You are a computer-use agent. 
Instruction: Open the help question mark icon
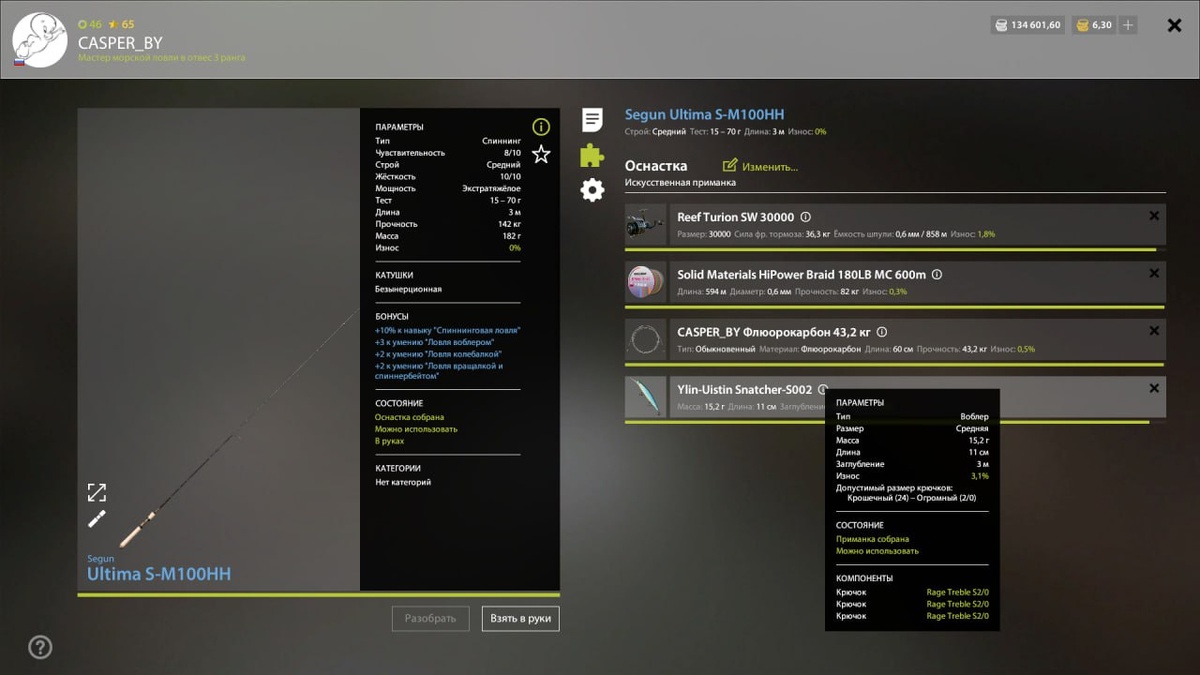click(x=40, y=647)
